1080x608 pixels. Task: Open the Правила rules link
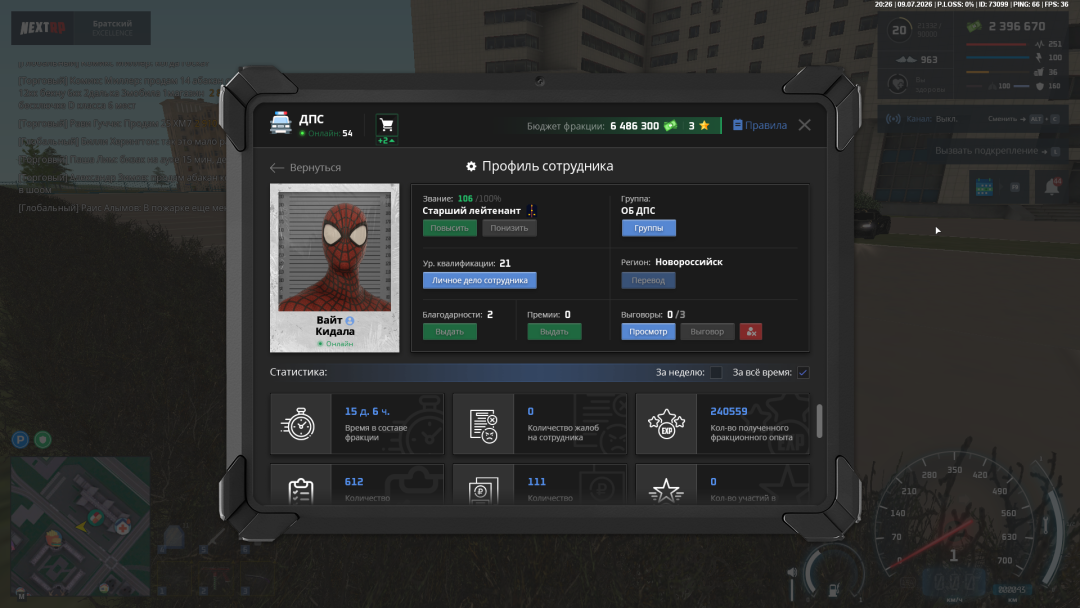coord(760,125)
